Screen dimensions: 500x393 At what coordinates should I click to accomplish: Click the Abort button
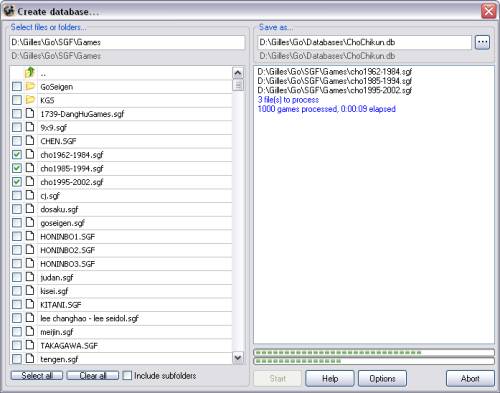470,379
